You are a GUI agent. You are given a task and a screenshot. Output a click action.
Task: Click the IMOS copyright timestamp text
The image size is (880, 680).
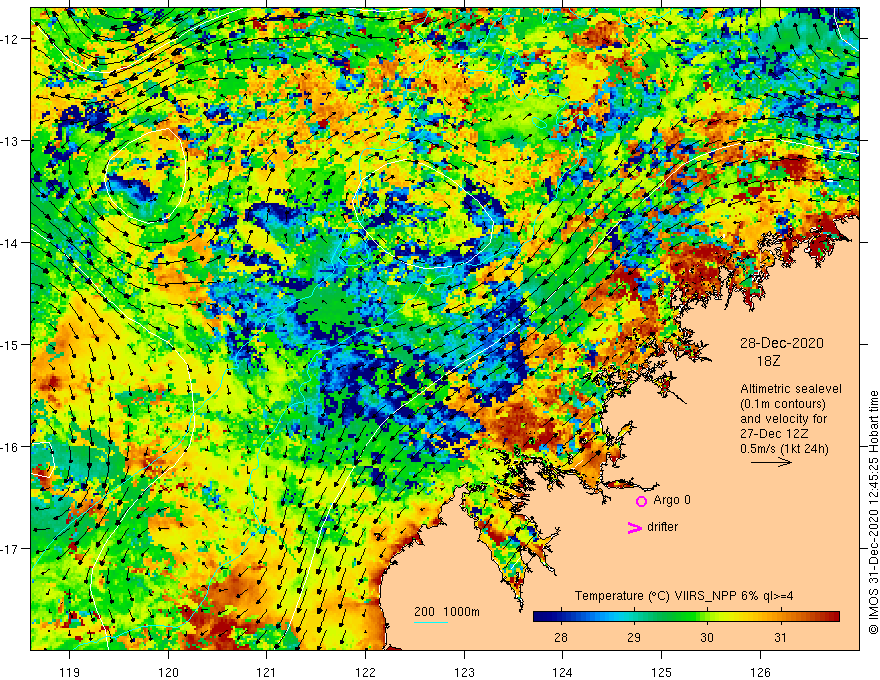click(x=873, y=512)
